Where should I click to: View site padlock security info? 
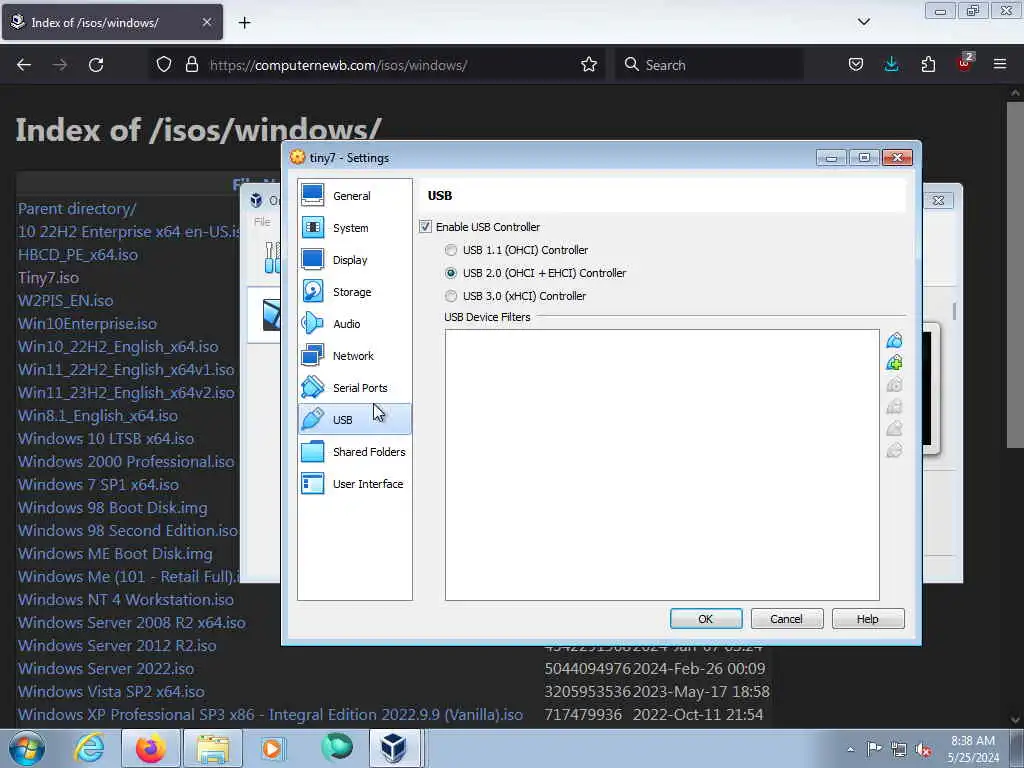coord(191,65)
